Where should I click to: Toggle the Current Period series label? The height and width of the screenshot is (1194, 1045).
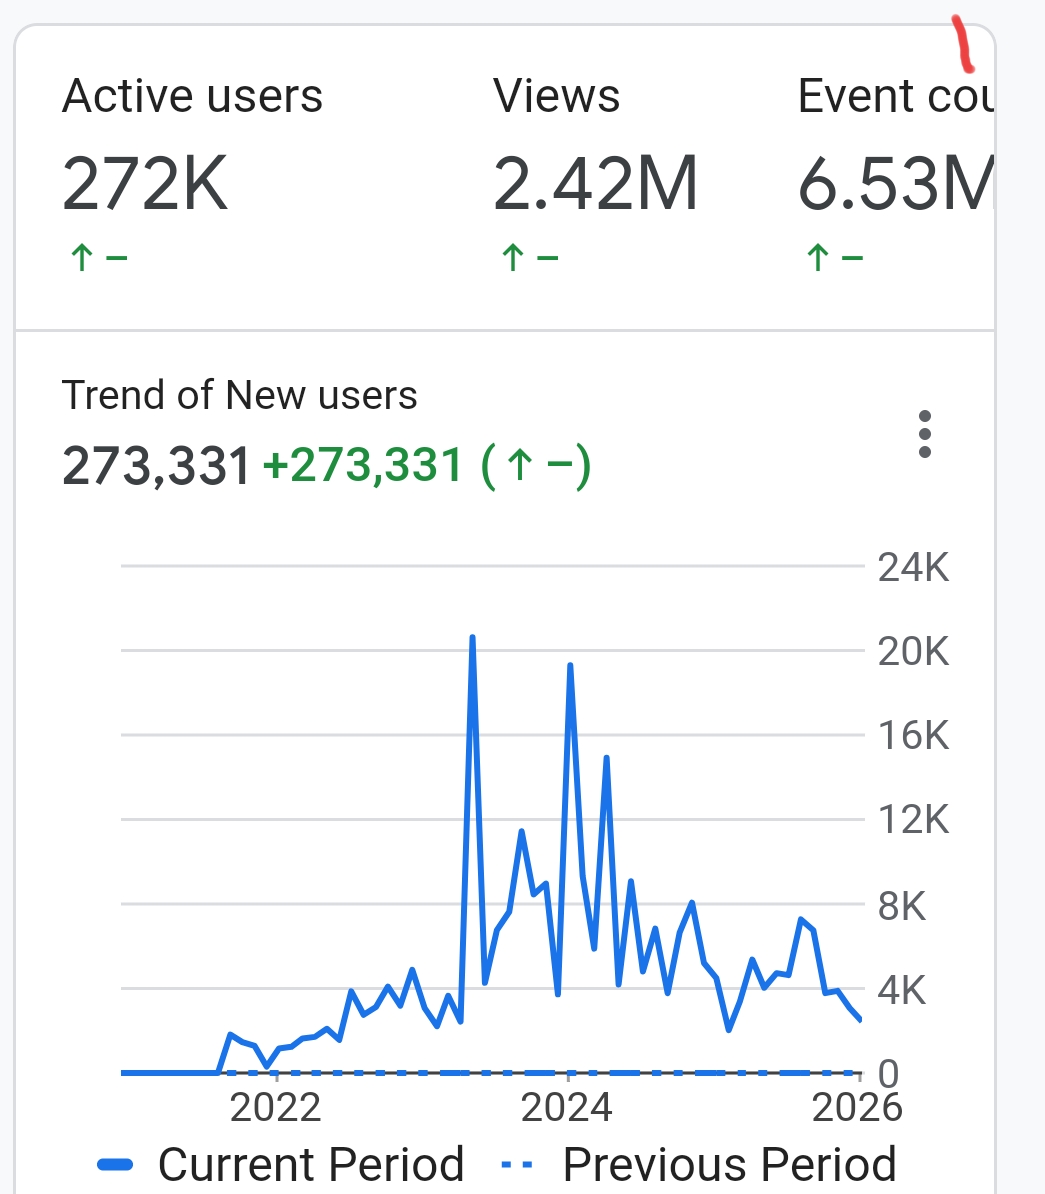pyautogui.click(x=311, y=1165)
